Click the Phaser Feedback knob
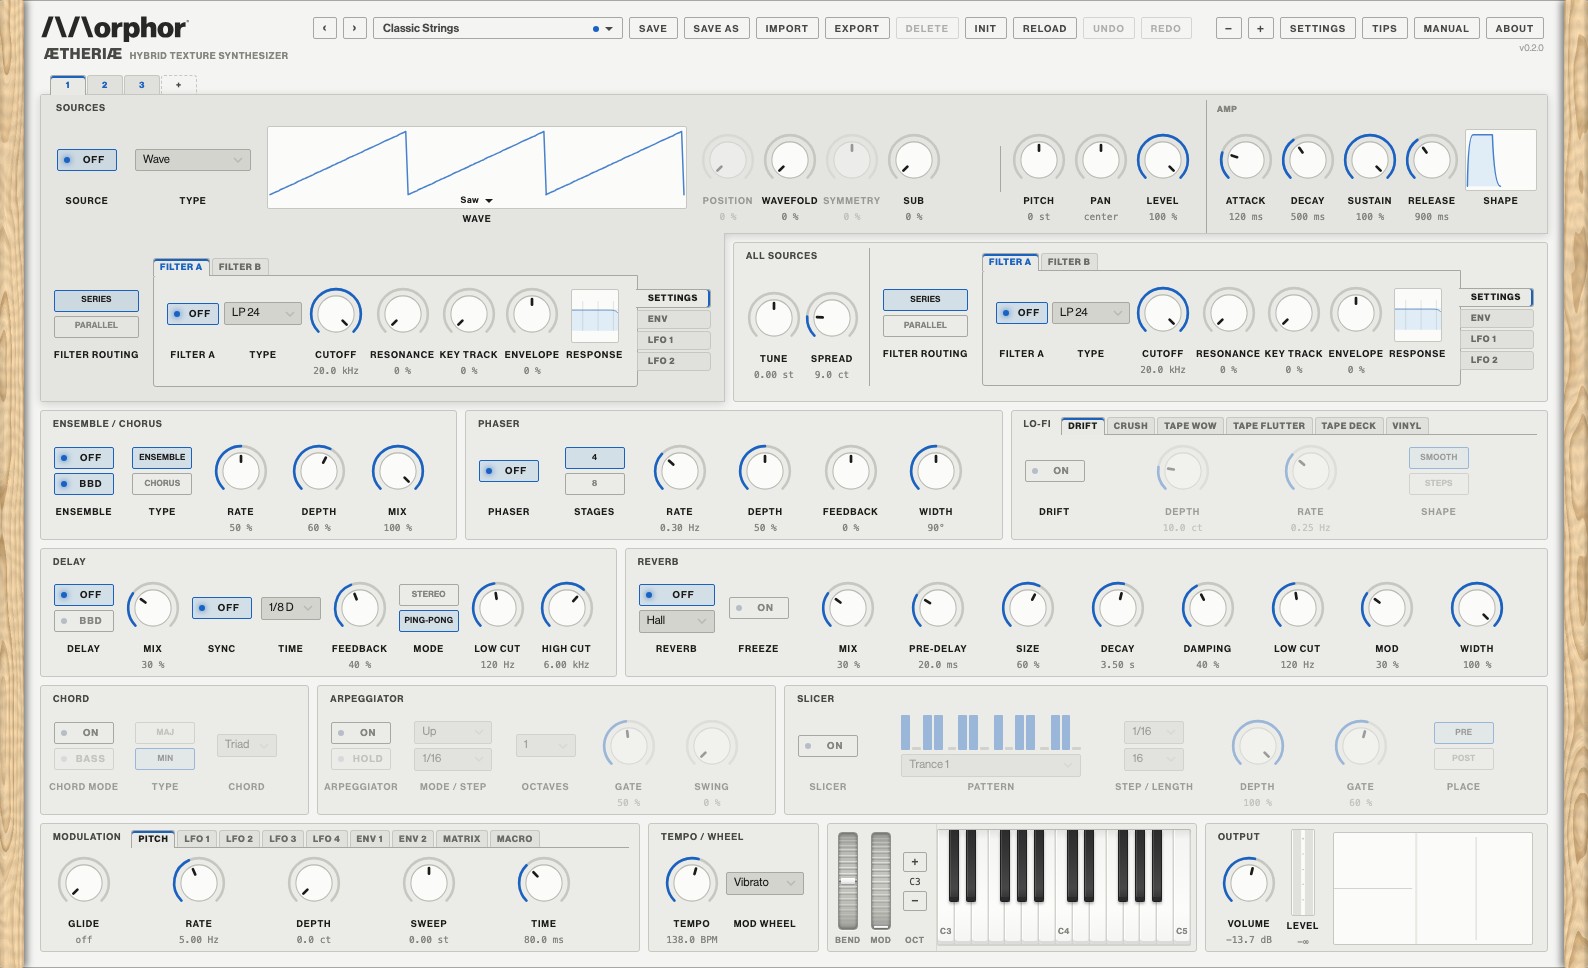Screen dimensions: 1588x968 click(x=850, y=470)
